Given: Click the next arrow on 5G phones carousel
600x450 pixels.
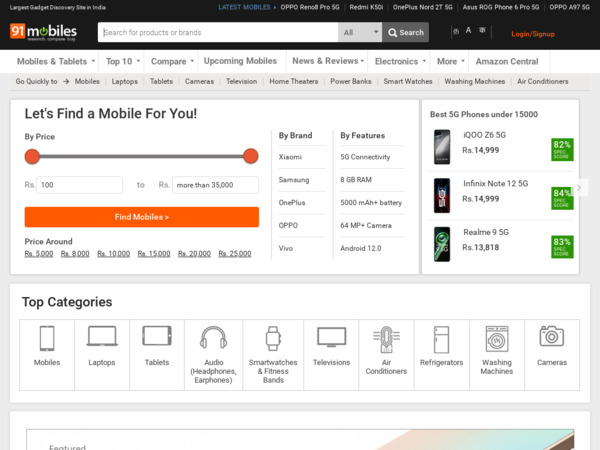Looking at the screenshot, I should point(579,188).
